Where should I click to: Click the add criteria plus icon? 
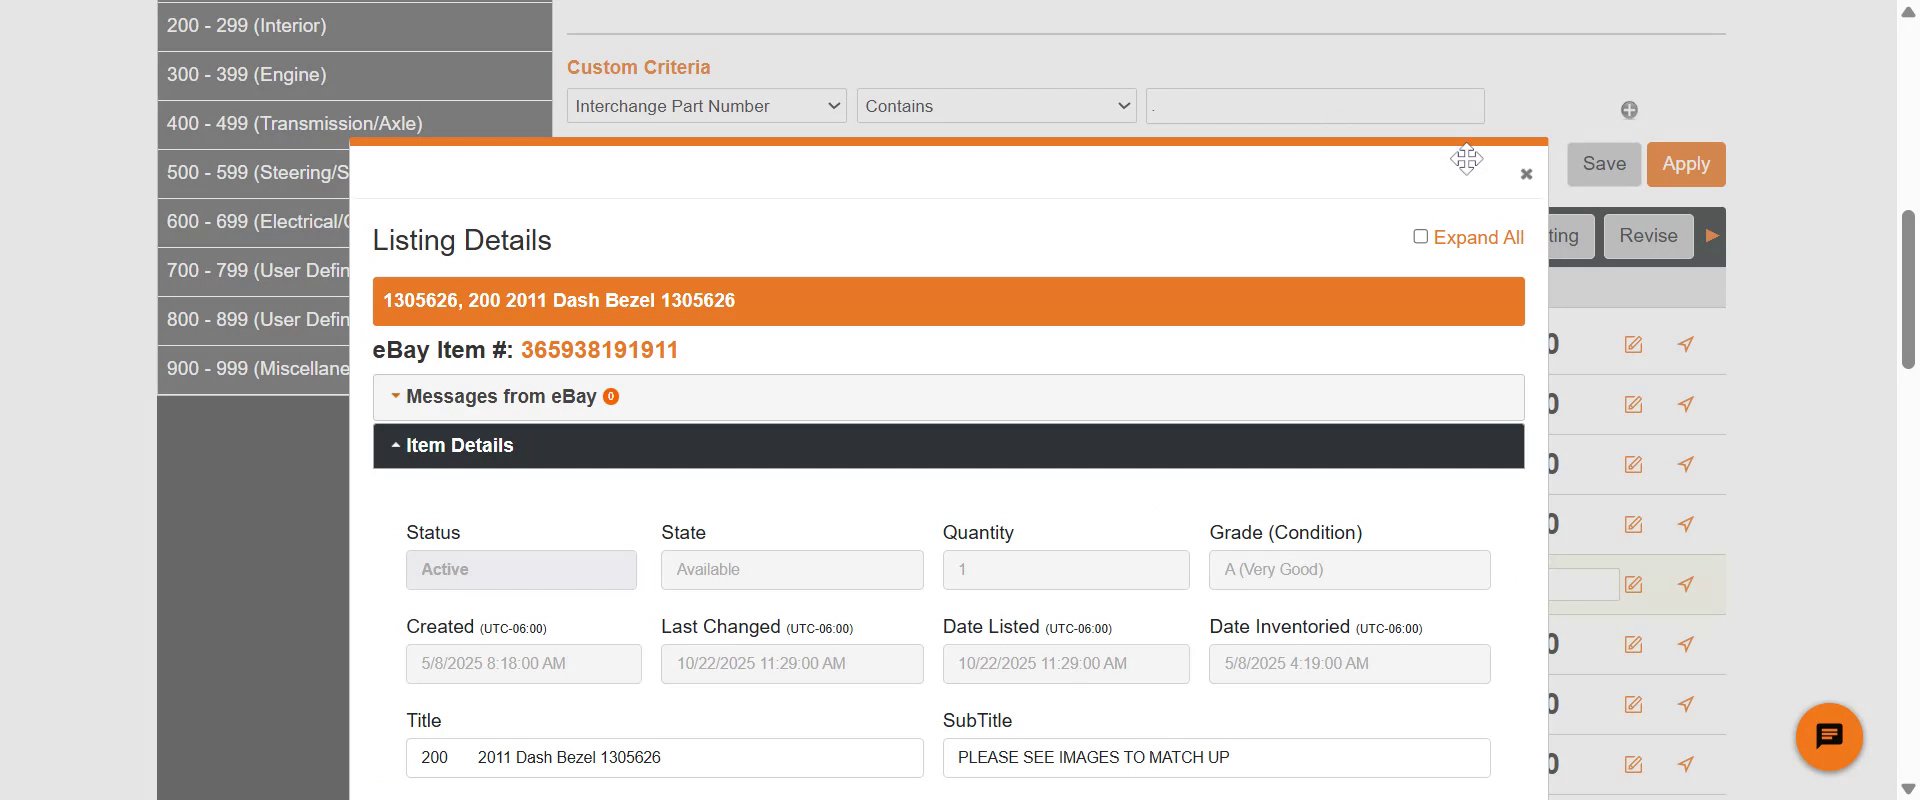[1629, 110]
